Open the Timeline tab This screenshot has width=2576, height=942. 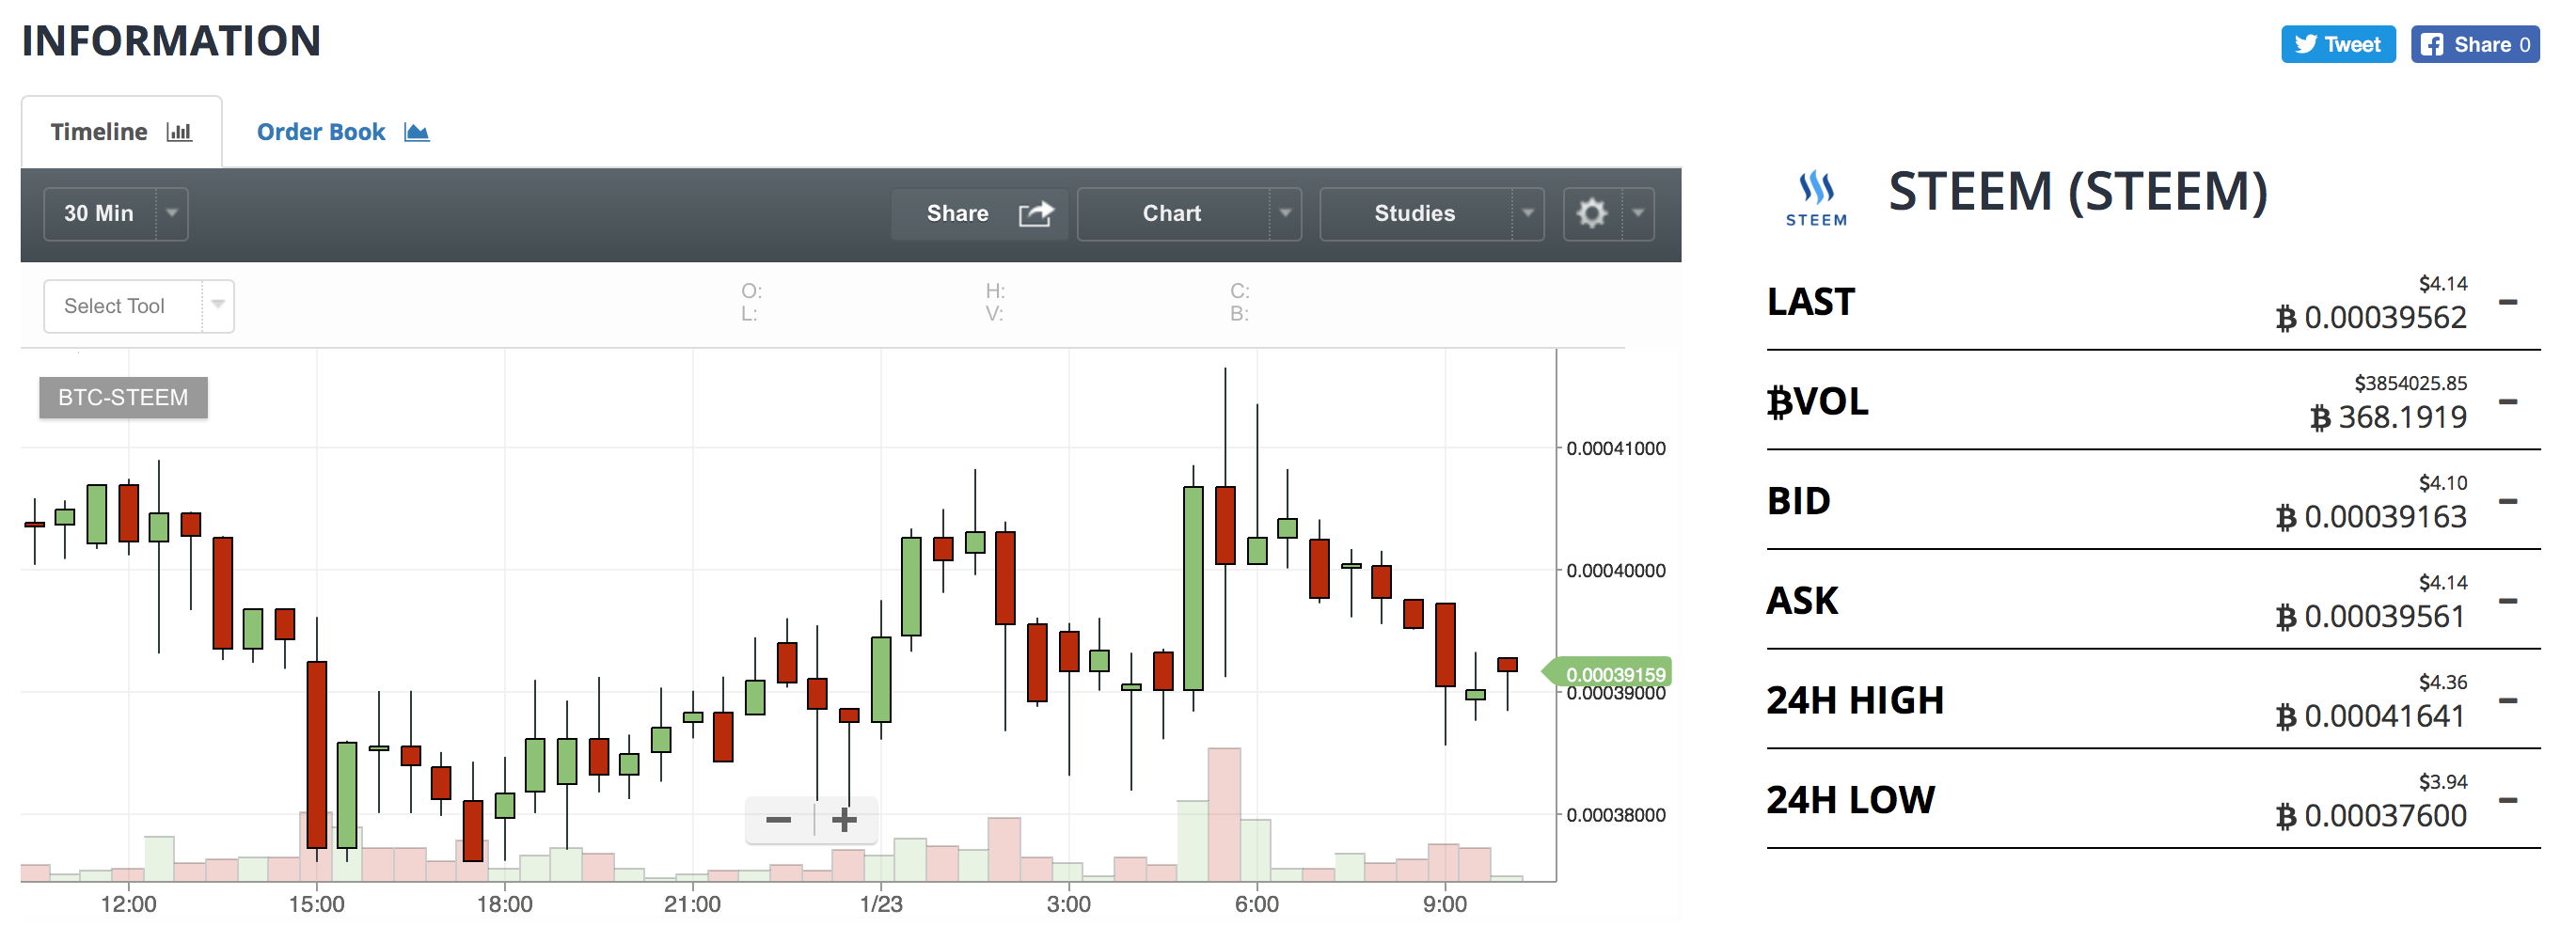(x=121, y=132)
